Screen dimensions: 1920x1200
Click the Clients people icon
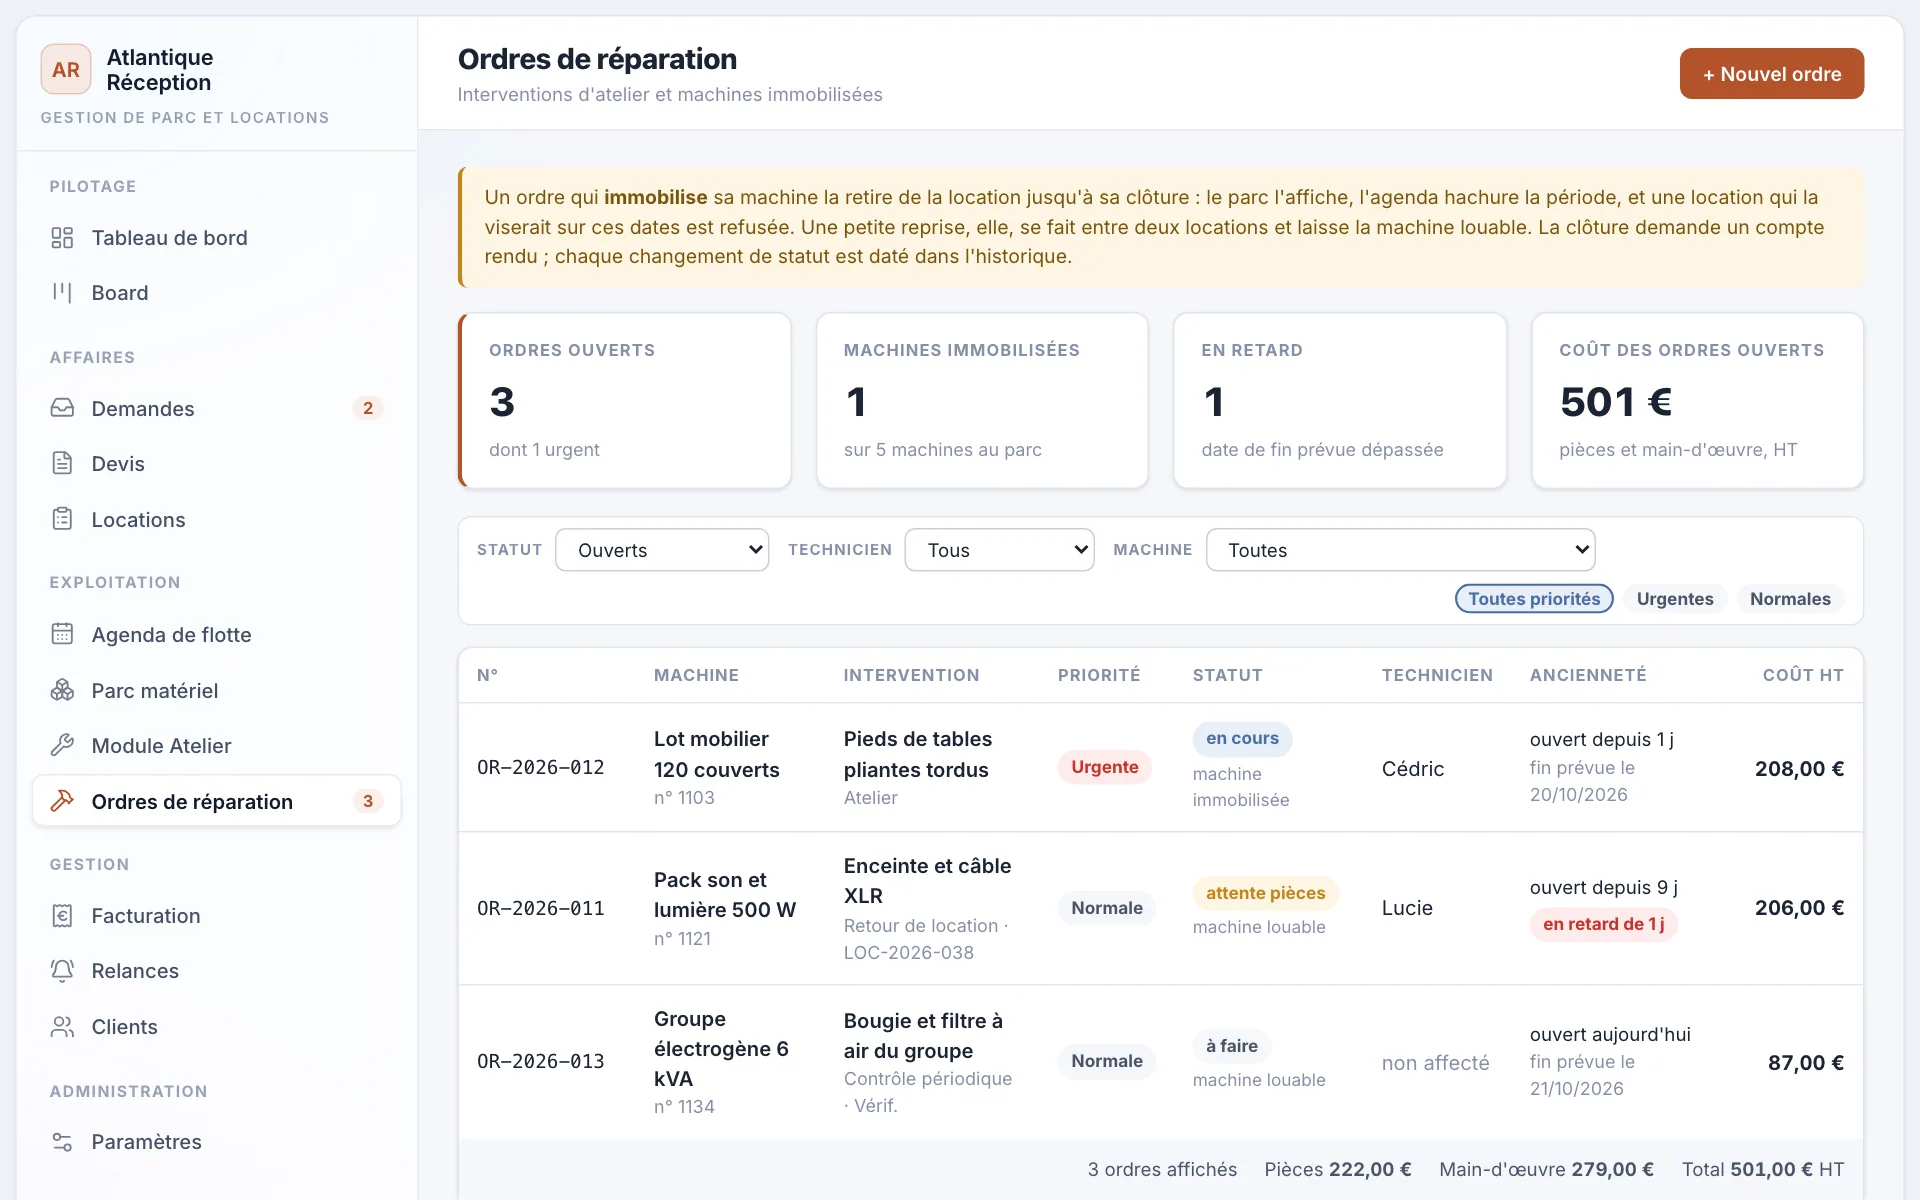pos(62,1026)
